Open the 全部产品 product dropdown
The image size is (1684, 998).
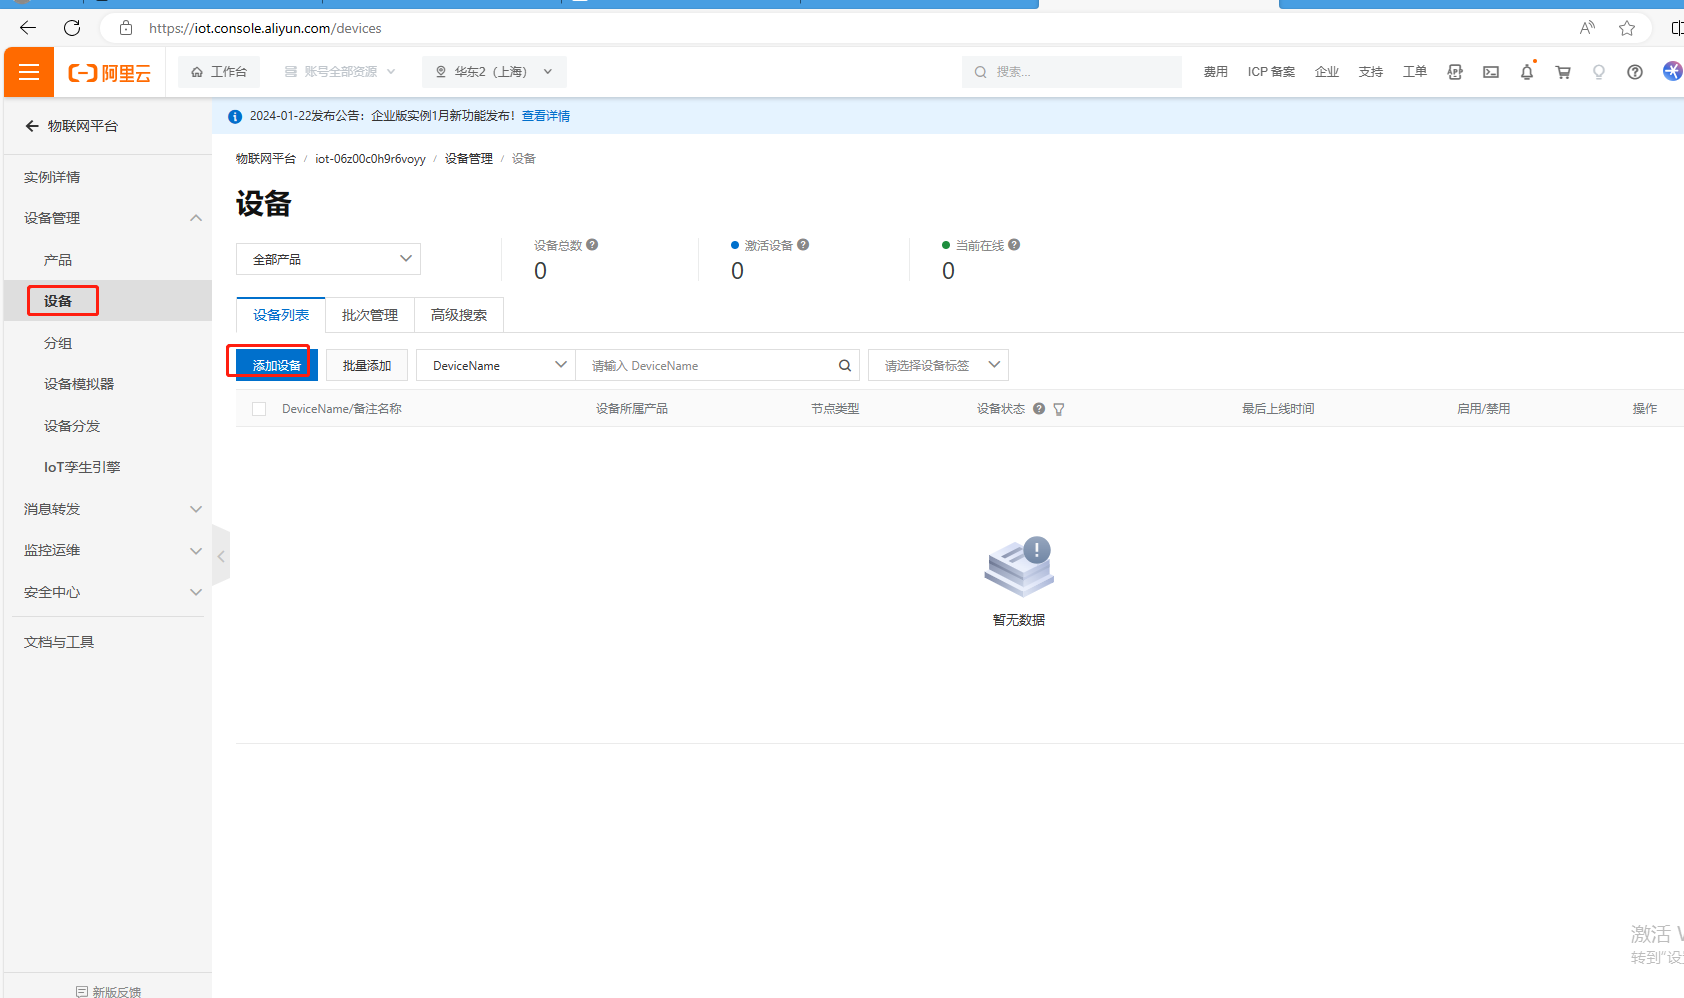328,259
